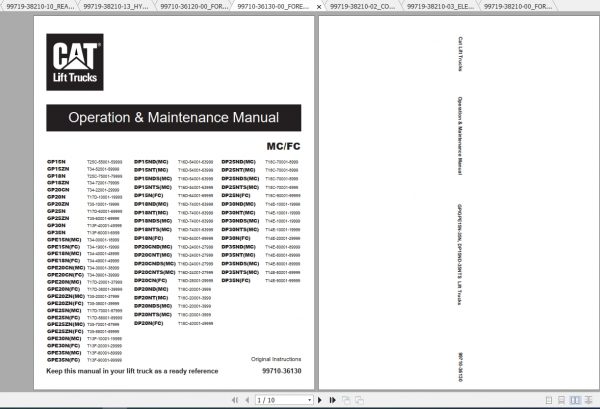Enable single page view layout
The width and height of the screenshot is (600, 409).
549,400
